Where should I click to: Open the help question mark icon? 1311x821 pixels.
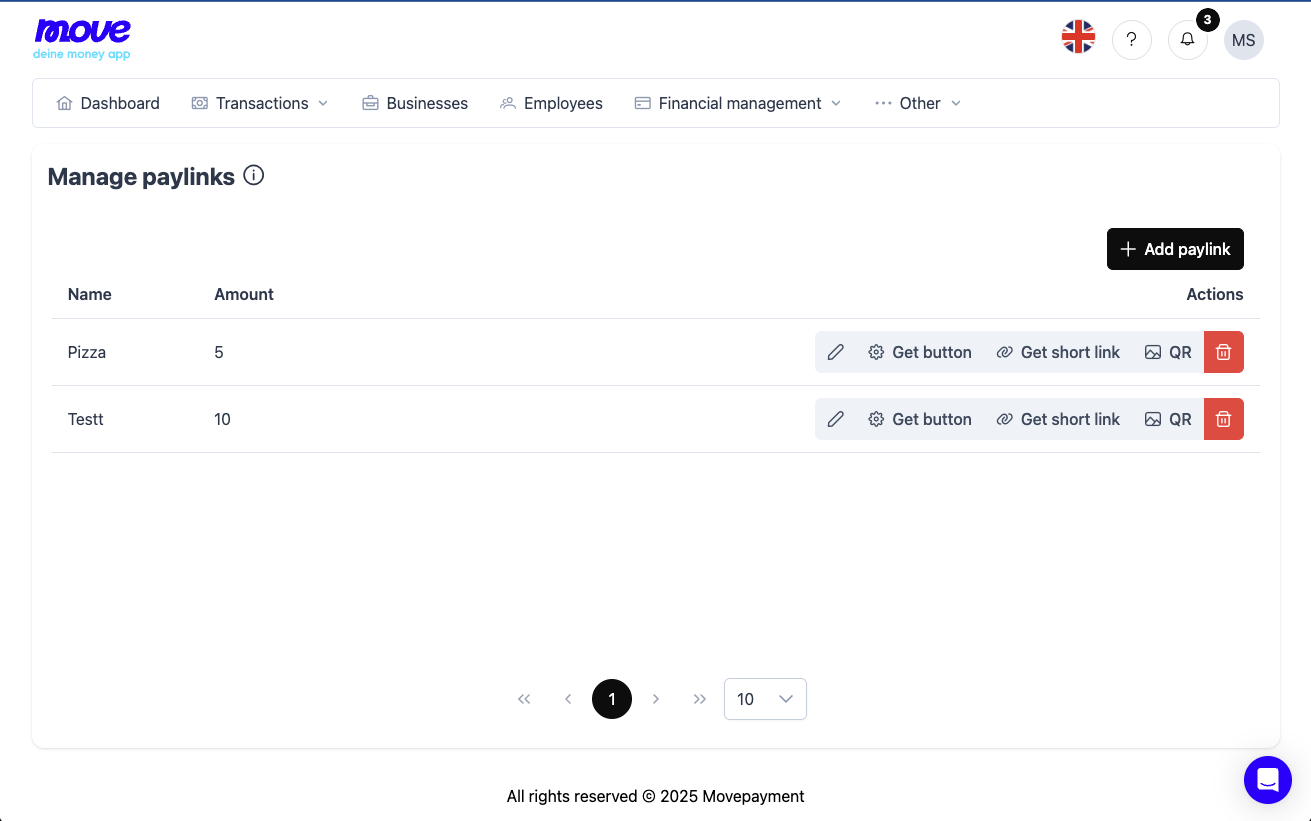coord(1132,40)
